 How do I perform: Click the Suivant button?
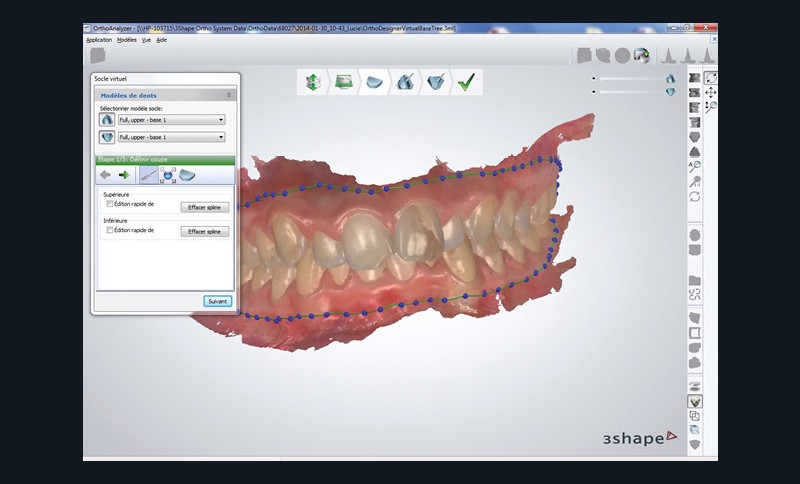(217, 301)
